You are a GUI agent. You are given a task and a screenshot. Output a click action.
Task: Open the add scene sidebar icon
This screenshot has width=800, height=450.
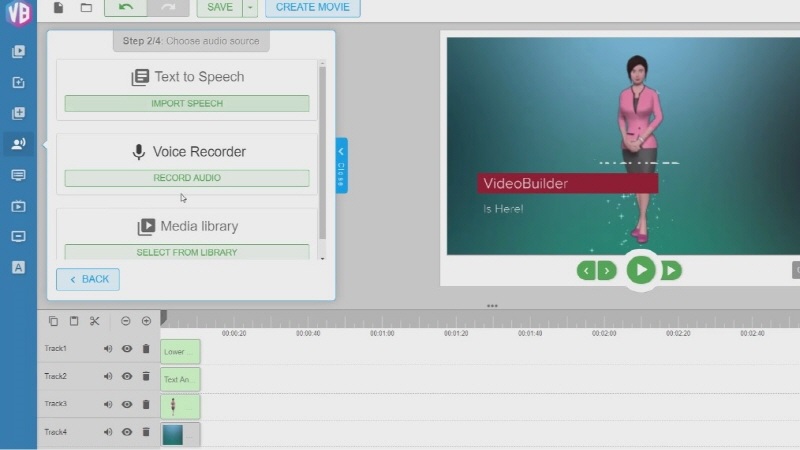pyautogui.click(x=18, y=113)
